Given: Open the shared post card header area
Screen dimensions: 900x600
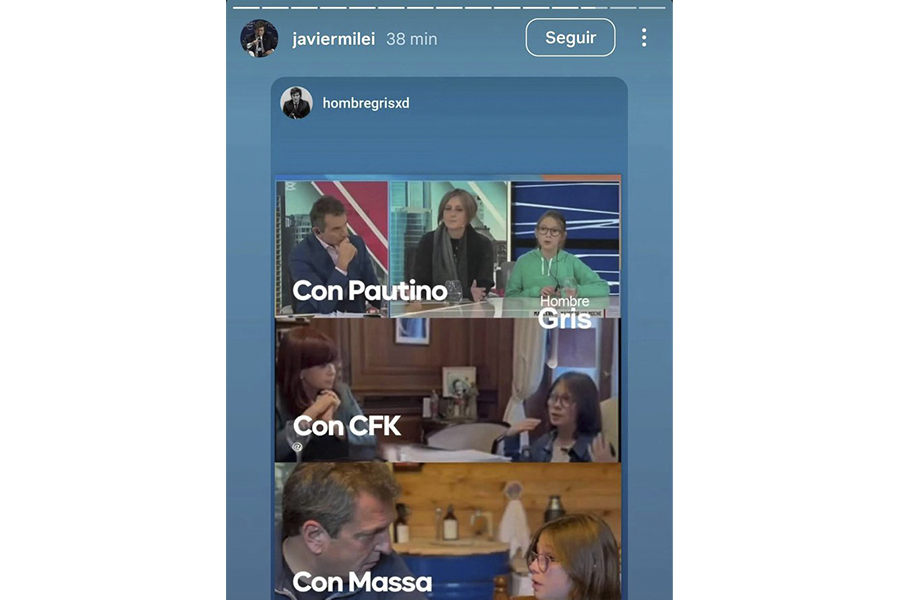Looking at the screenshot, I should pos(449,103).
